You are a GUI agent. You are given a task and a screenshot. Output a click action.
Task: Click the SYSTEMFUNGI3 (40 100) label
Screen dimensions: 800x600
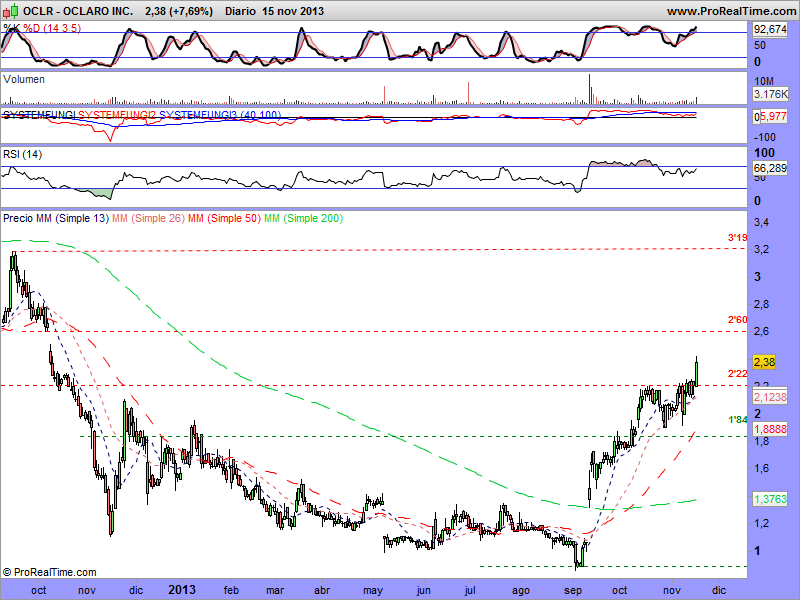(x=220, y=115)
